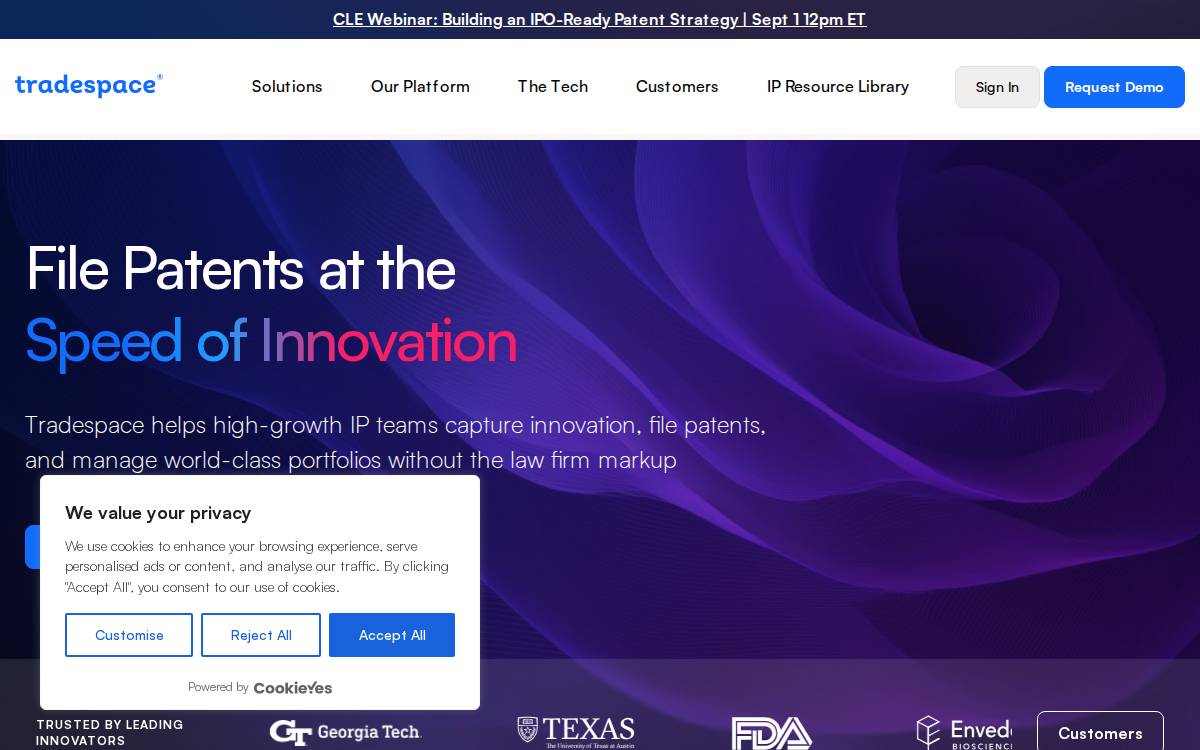Click the Request Demo button
The width and height of the screenshot is (1200, 750).
tap(1114, 87)
